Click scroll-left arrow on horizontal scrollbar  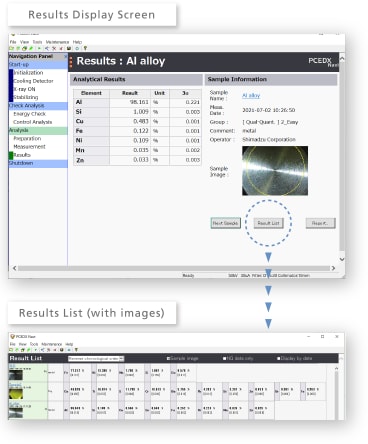14,268
